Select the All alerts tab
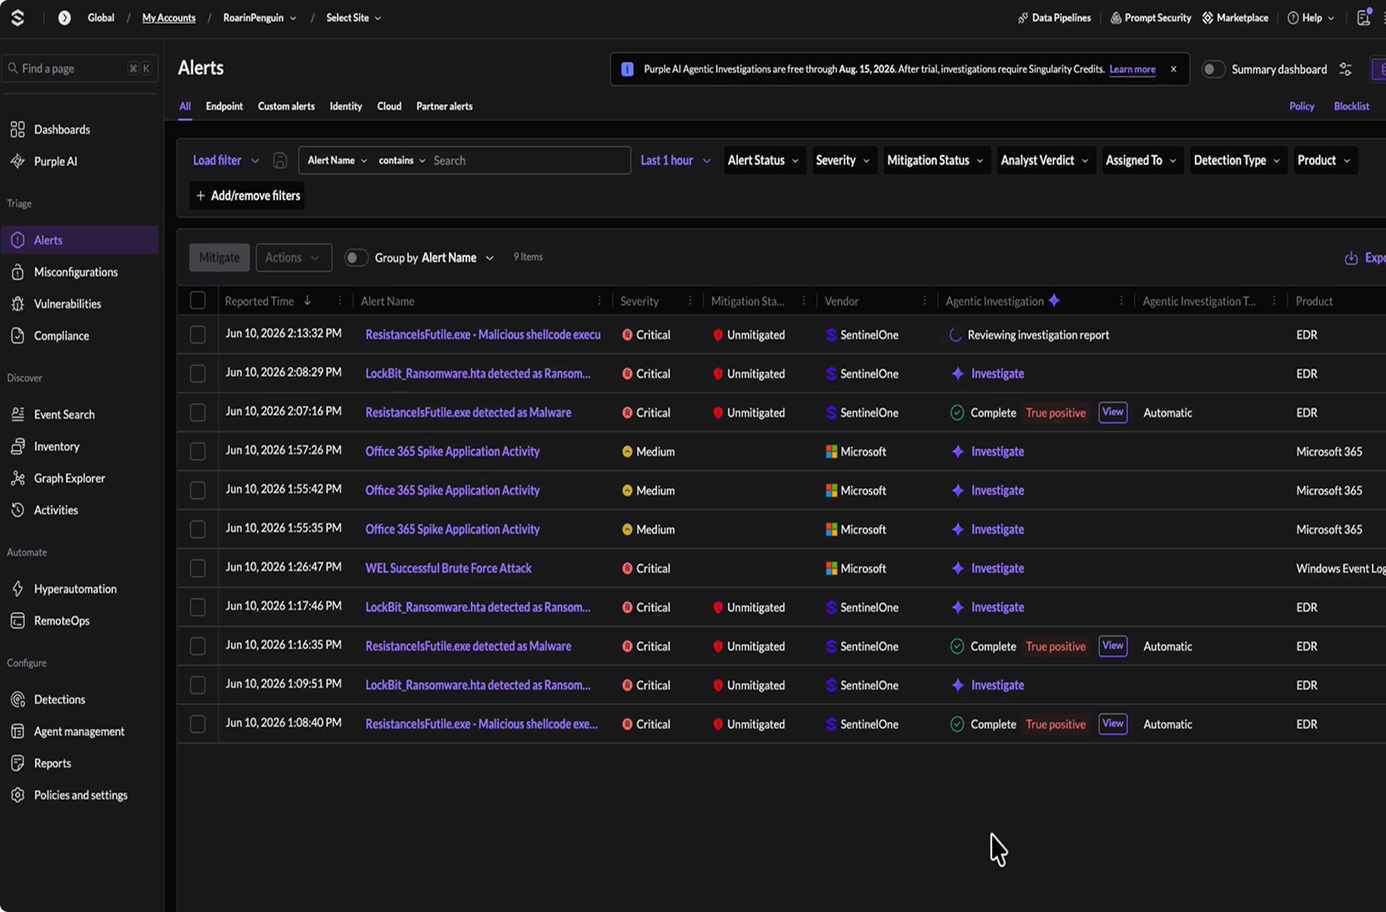This screenshot has width=1386, height=912. [x=185, y=106]
